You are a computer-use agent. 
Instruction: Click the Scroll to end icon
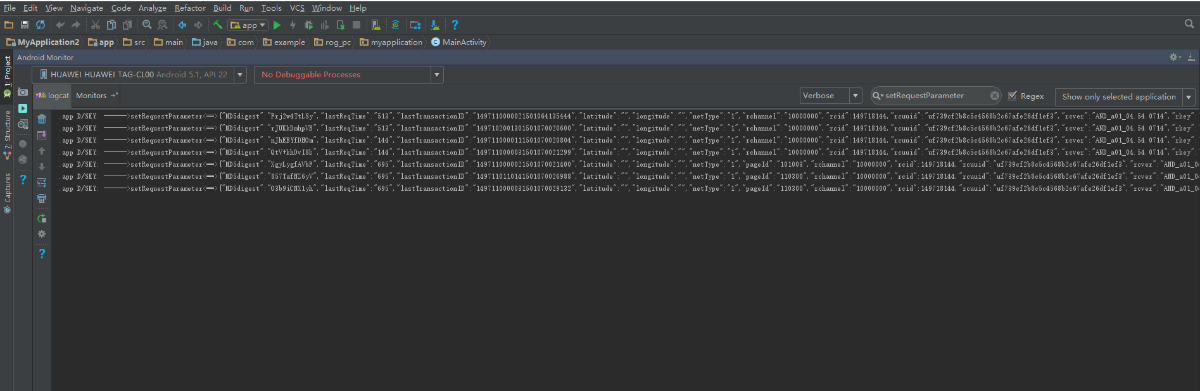(41, 134)
